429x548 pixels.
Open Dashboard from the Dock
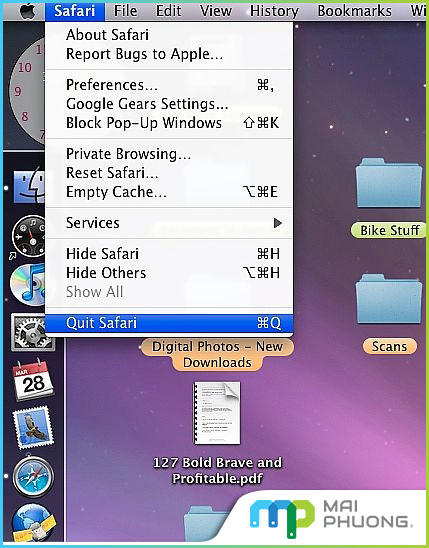(x=29, y=236)
